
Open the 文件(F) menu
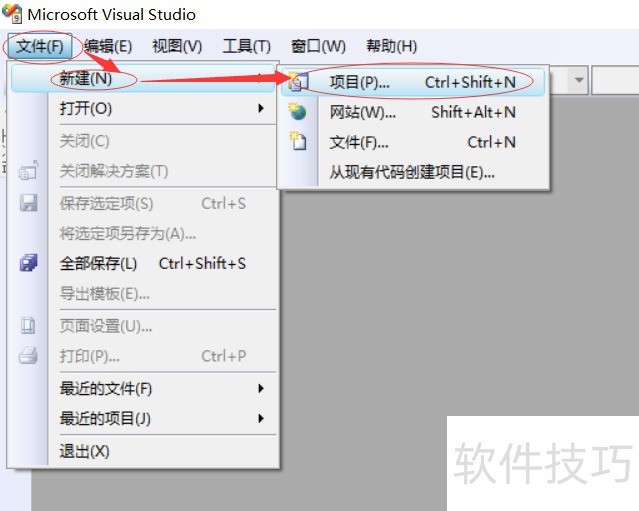coord(40,46)
